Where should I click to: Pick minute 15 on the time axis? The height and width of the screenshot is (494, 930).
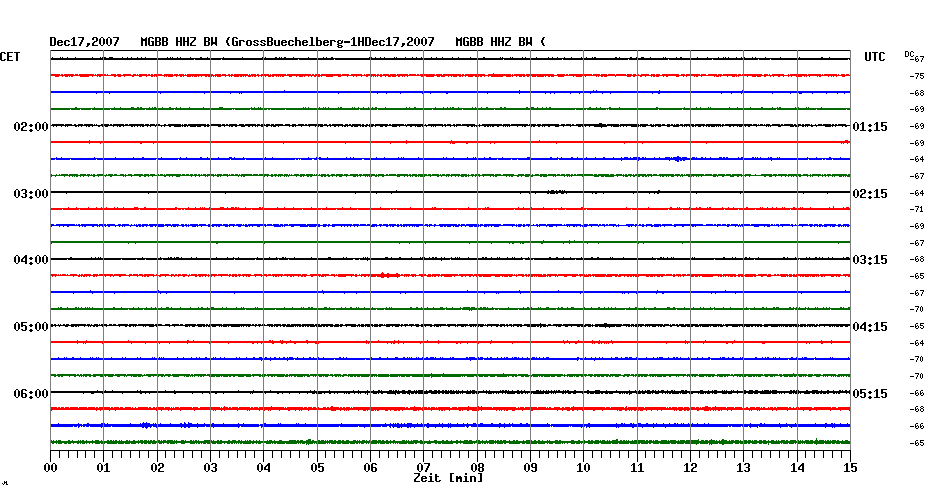(851, 468)
